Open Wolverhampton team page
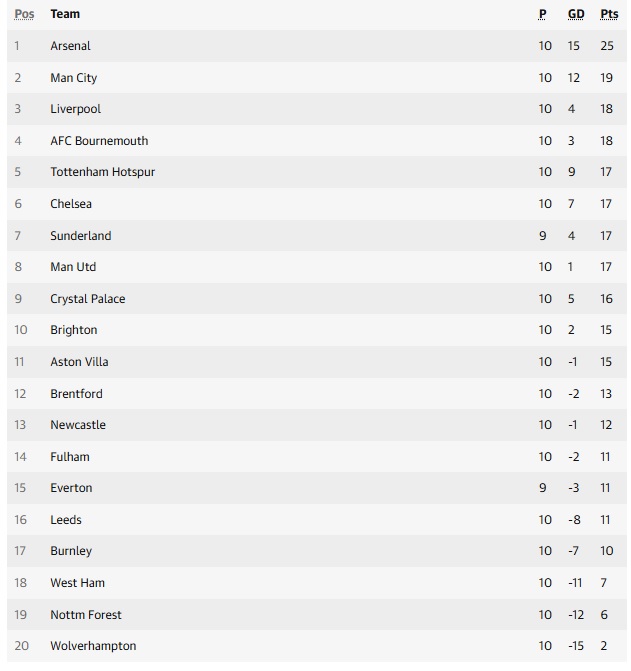This screenshot has width=631, height=671. pos(93,646)
